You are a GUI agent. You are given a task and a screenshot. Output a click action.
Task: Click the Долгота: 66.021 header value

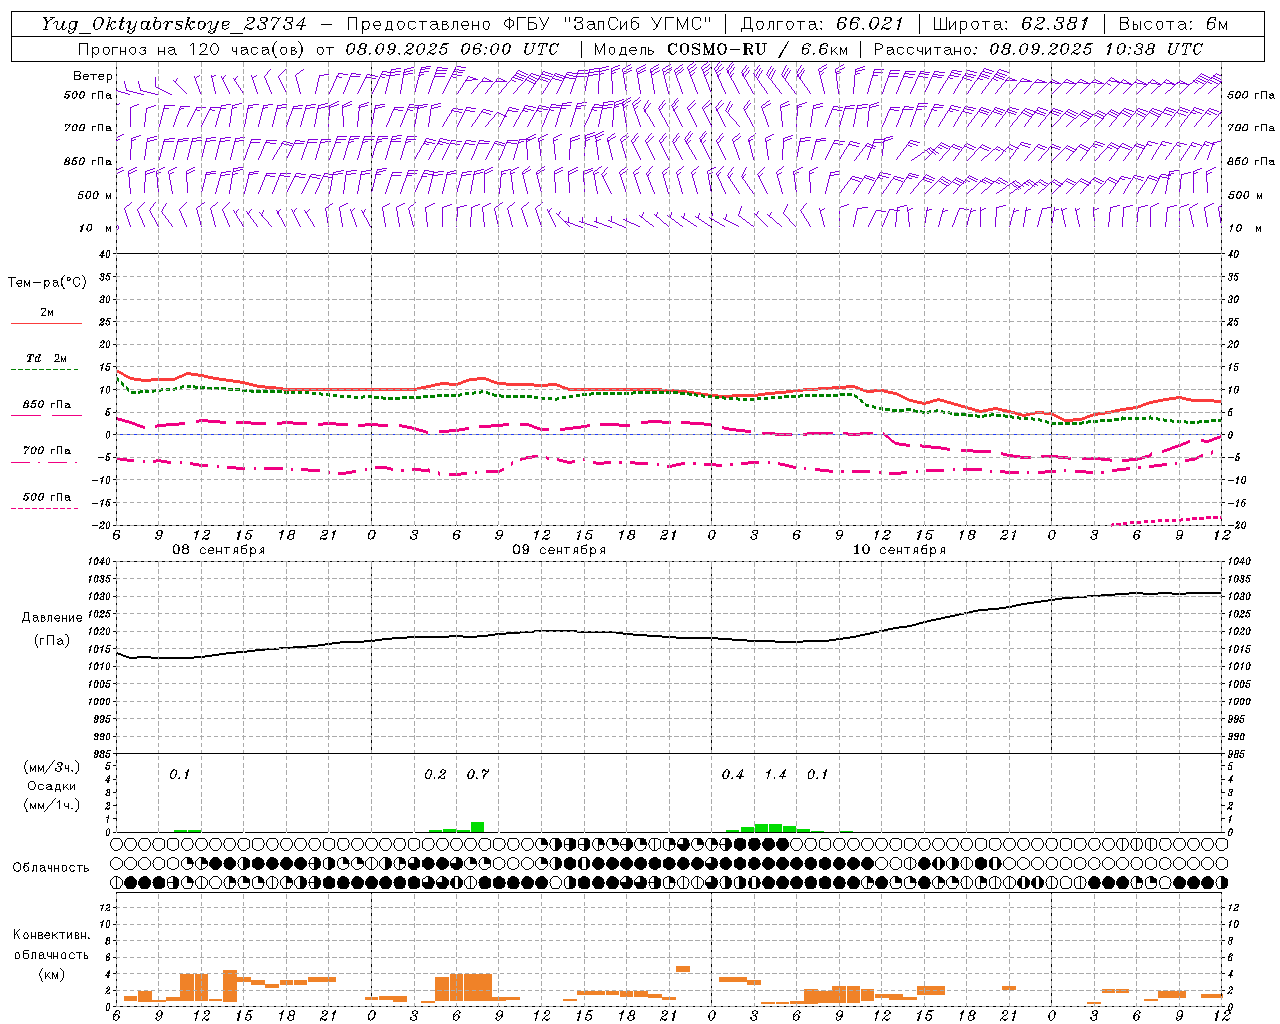[x=822, y=24]
